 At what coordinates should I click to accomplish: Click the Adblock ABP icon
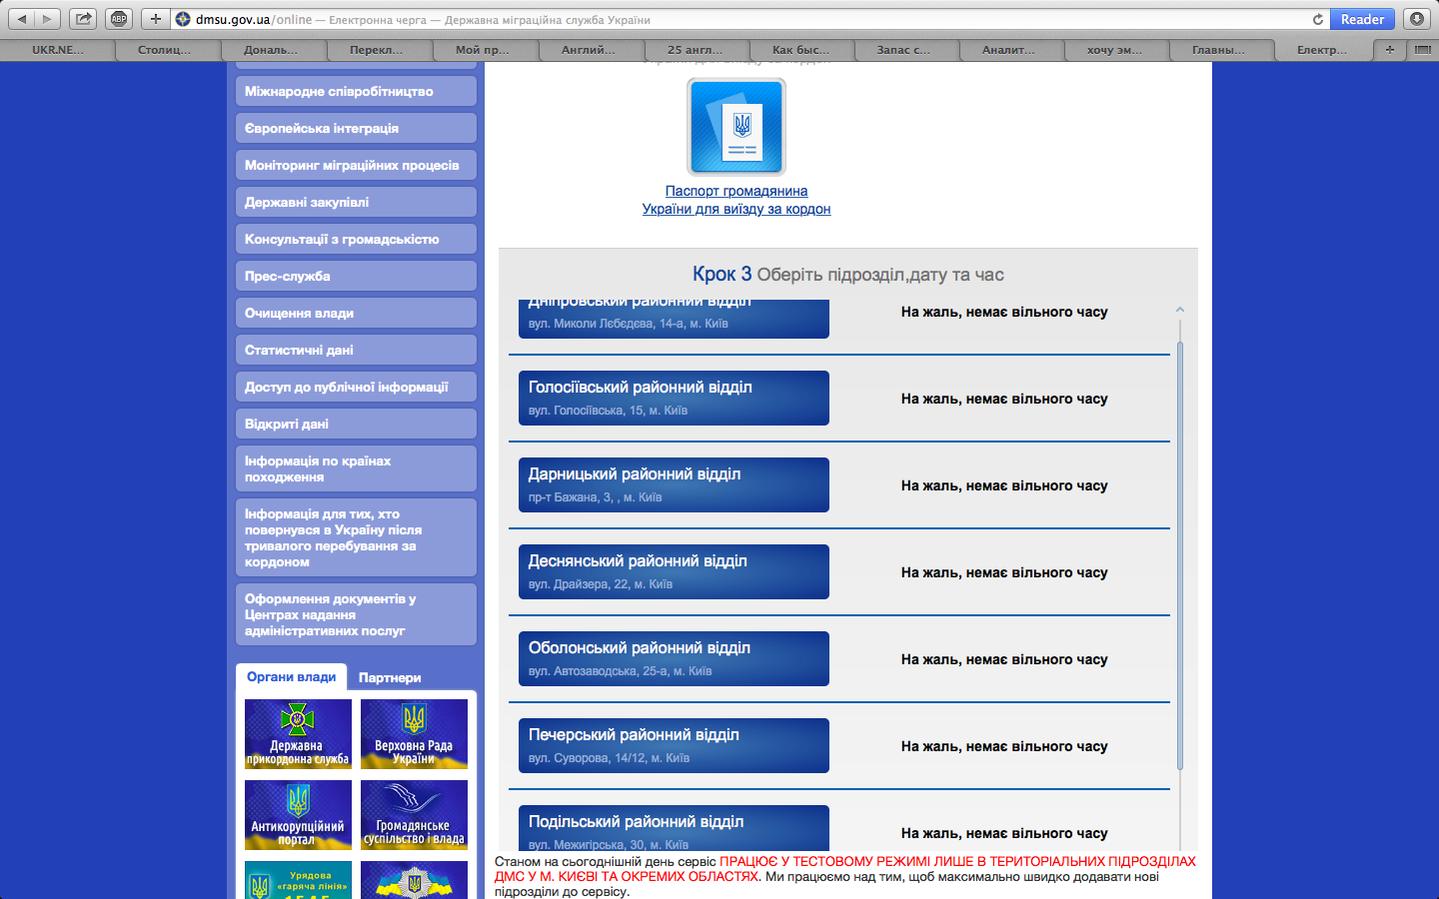119,19
